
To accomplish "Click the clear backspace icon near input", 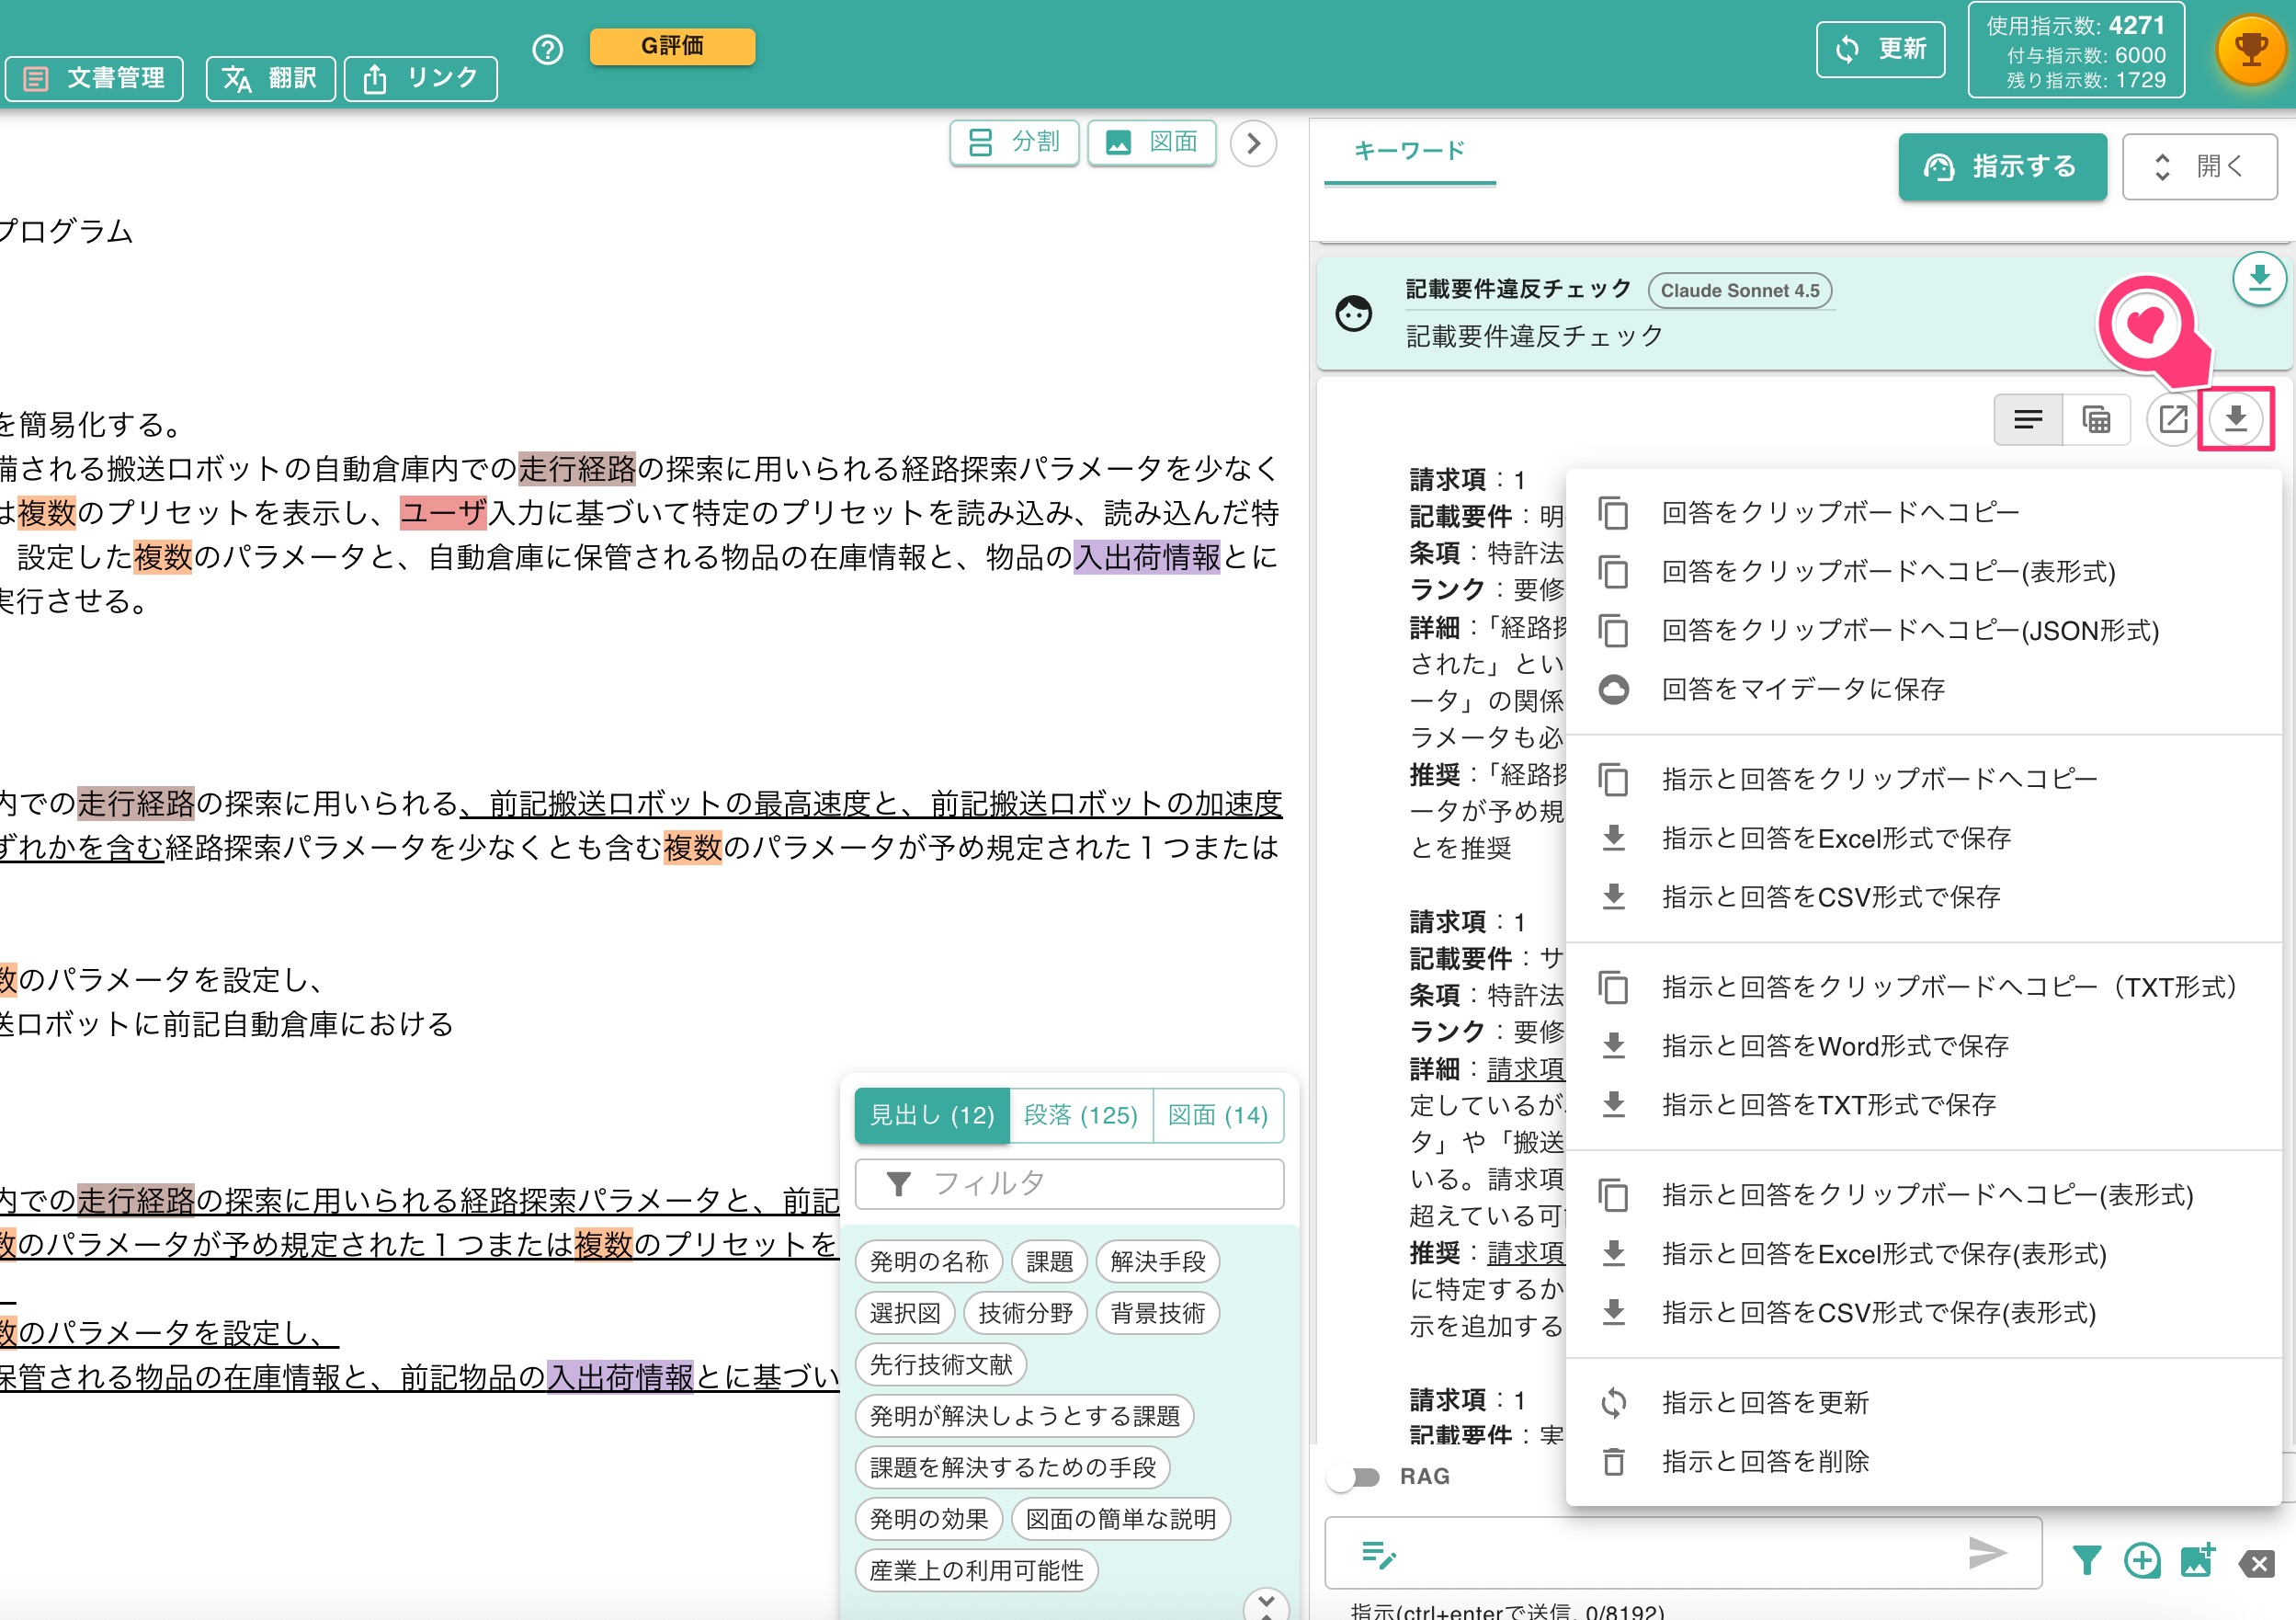I will [2256, 1562].
